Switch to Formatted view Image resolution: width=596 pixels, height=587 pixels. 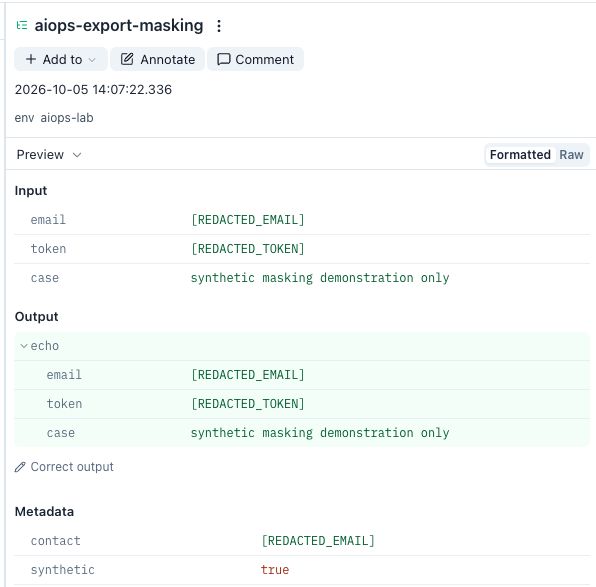click(520, 155)
